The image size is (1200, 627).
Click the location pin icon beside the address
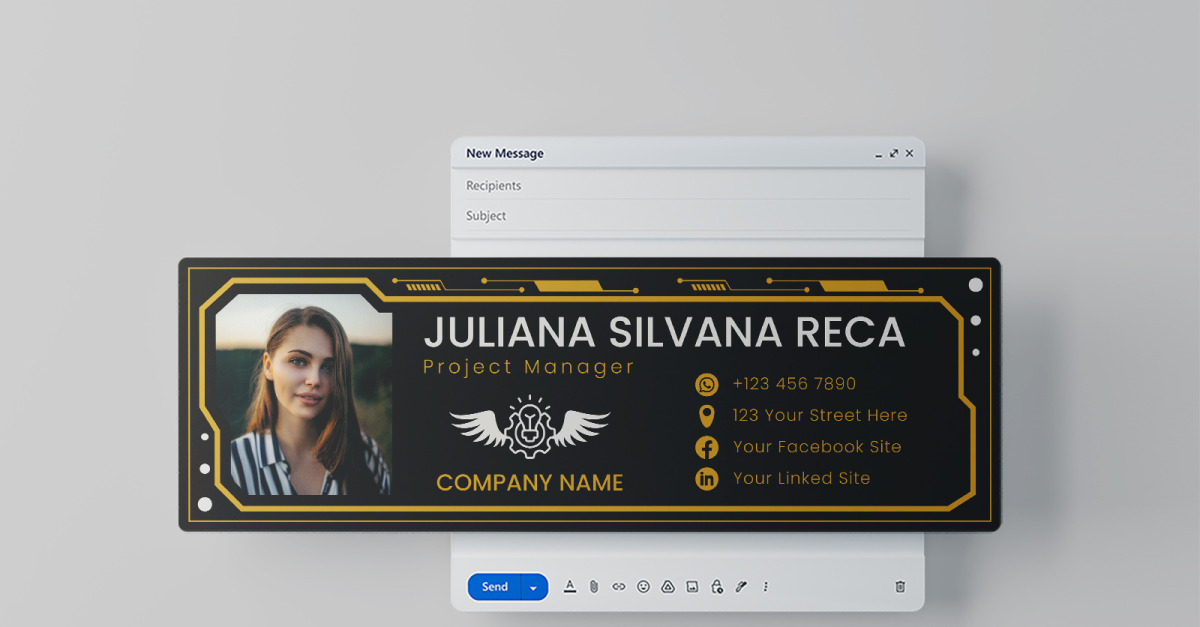point(706,415)
